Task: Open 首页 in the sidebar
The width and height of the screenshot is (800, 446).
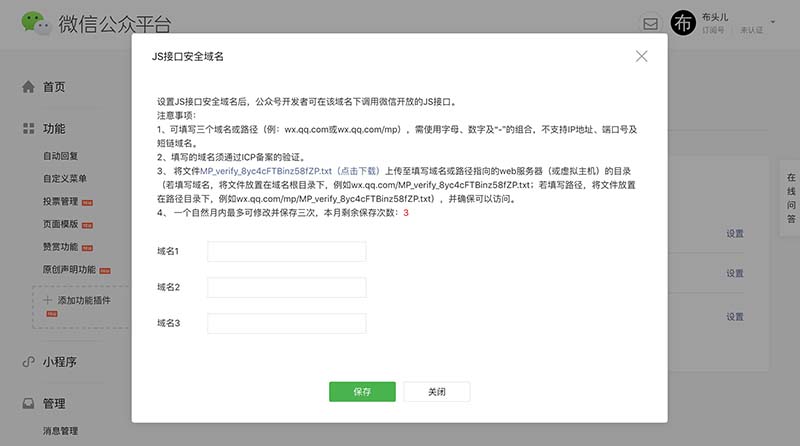Action: click(x=54, y=87)
